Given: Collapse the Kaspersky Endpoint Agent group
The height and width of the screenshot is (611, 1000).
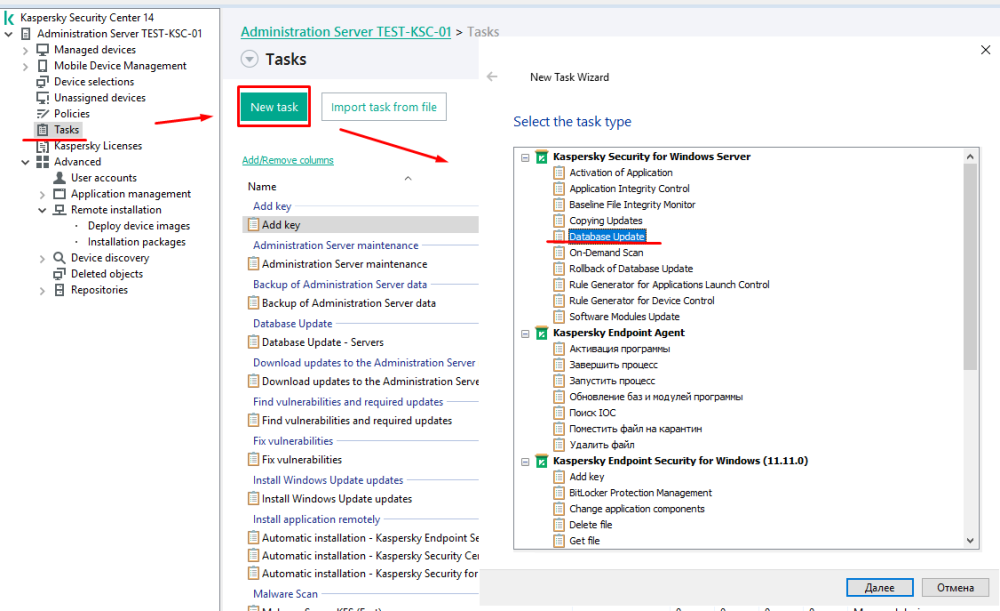Looking at the screenshot, I should (524, 333).
